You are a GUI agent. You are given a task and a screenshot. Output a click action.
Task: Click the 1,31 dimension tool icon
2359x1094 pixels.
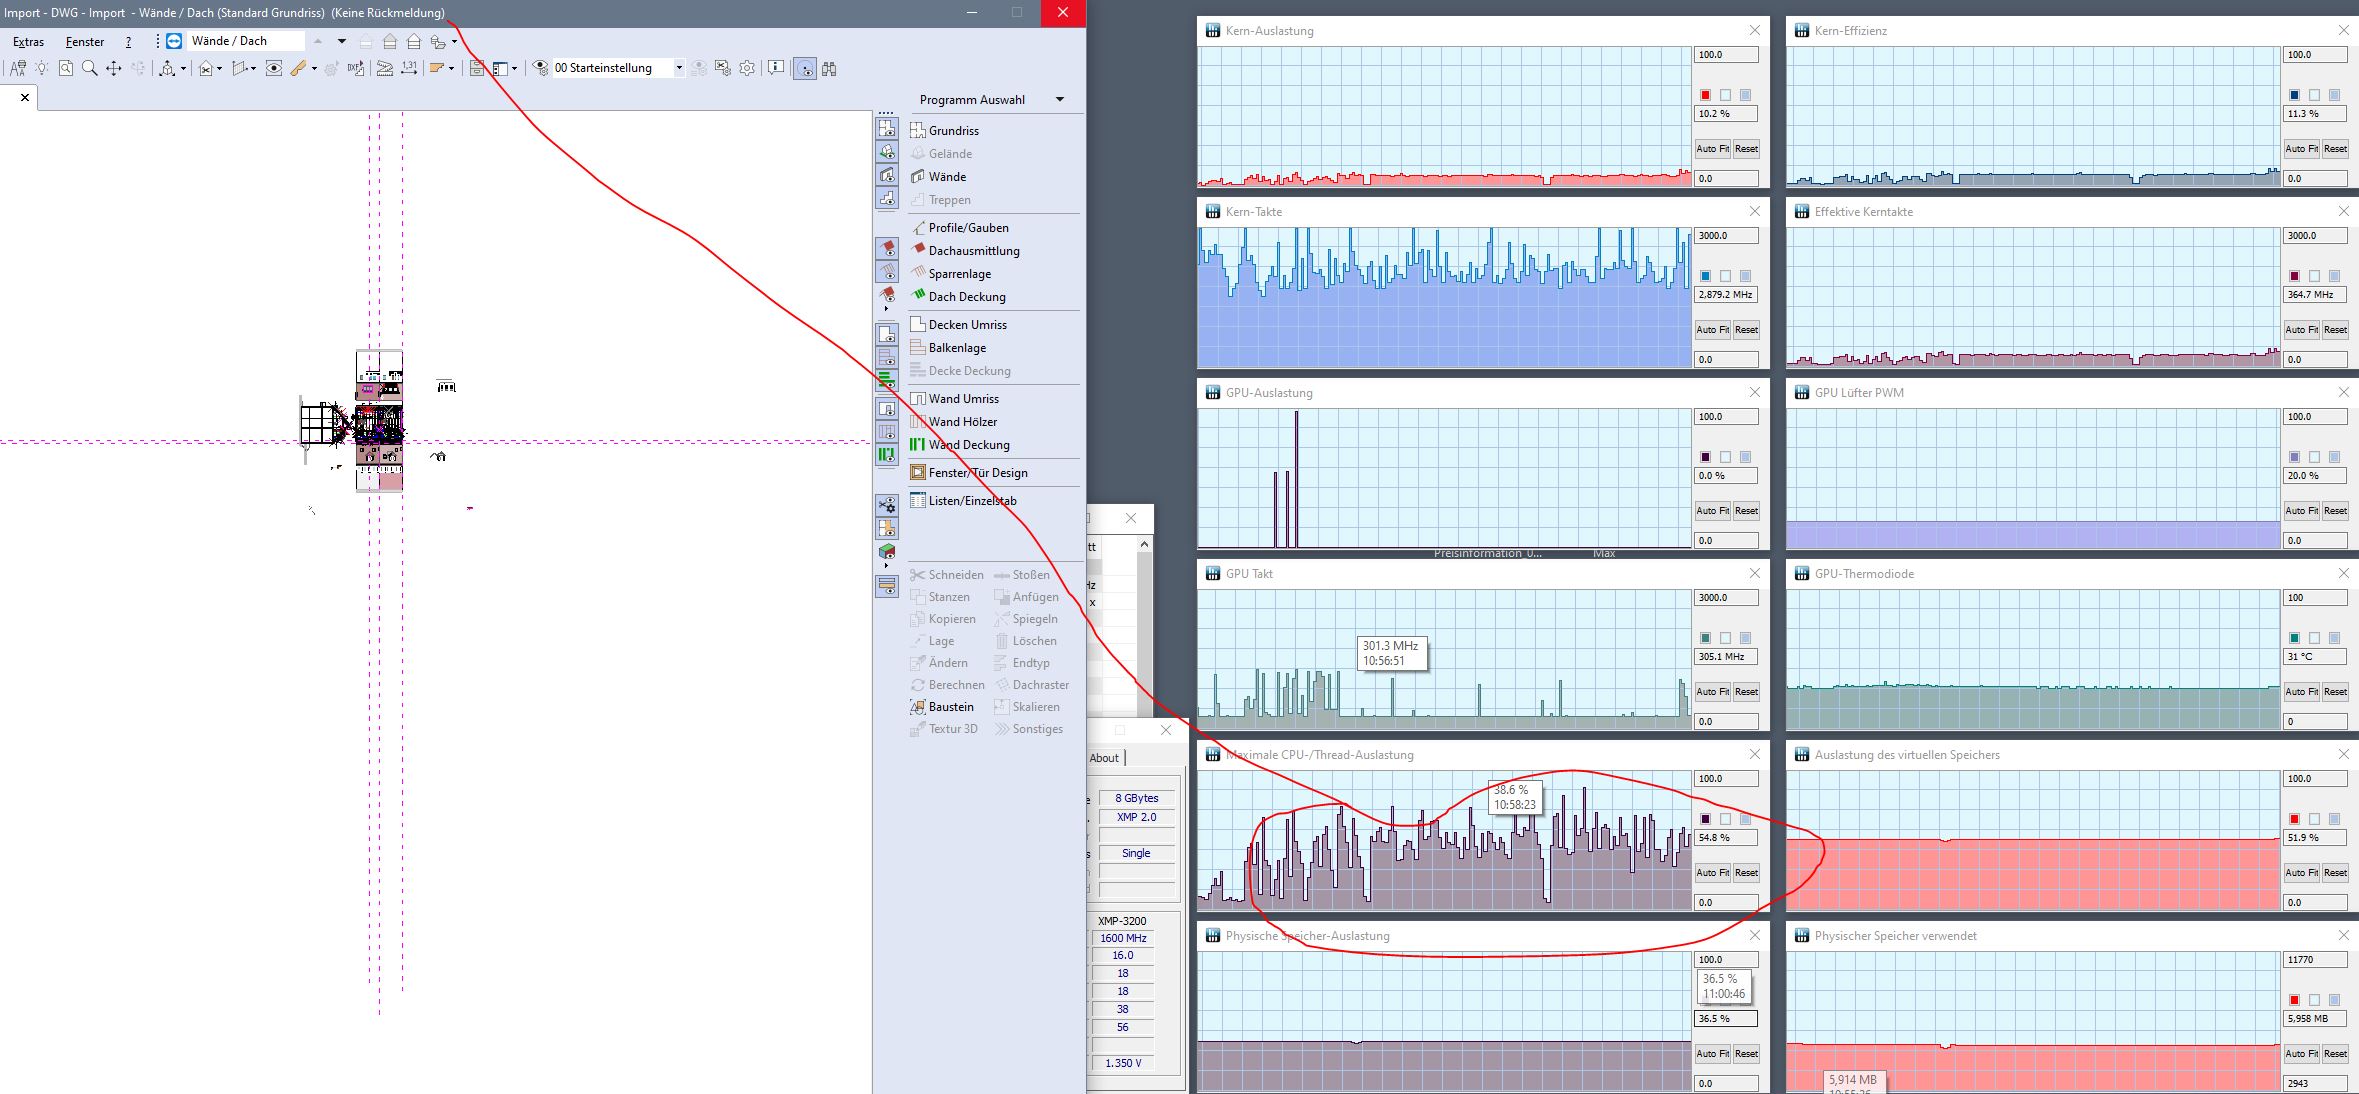click(408, 68)
